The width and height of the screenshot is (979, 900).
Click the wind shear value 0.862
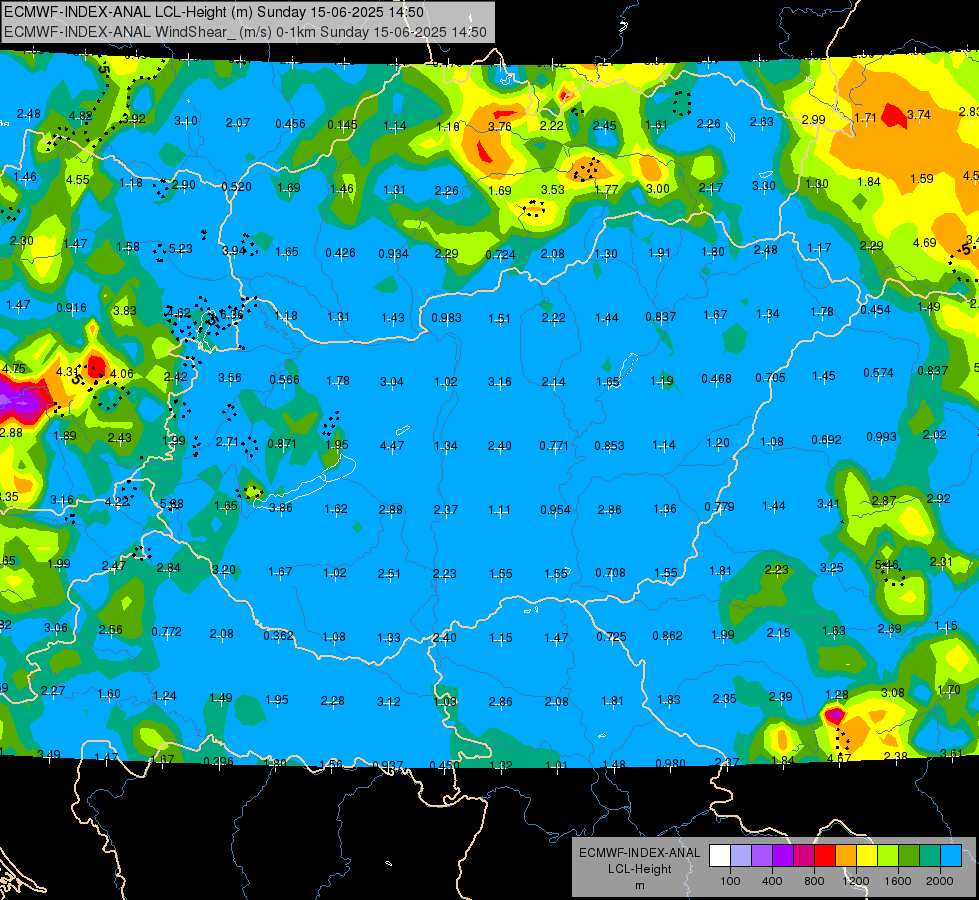pyautogui.click(x=667, y=636)
